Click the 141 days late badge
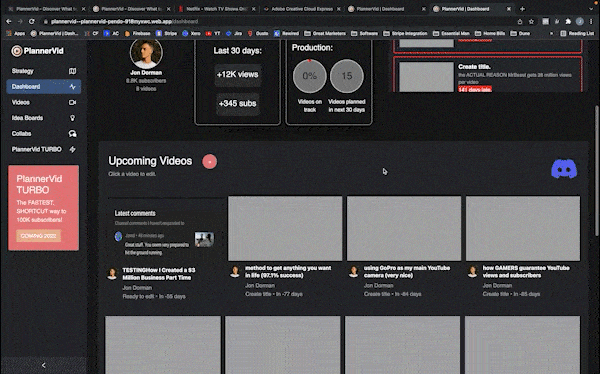 coord(474,90)
